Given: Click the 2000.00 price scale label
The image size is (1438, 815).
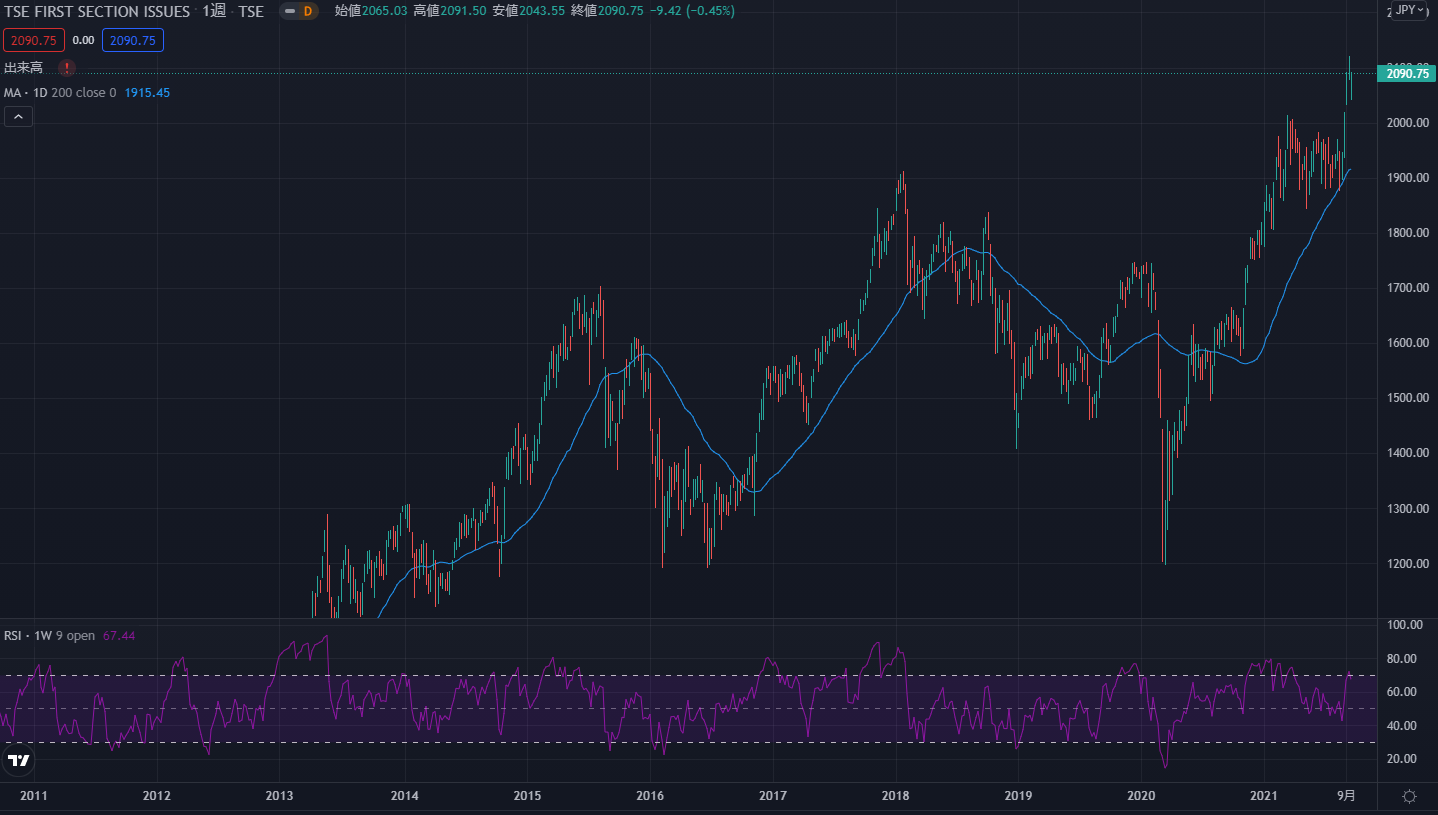Looking at the screenshot, I should coord(1406,122).
